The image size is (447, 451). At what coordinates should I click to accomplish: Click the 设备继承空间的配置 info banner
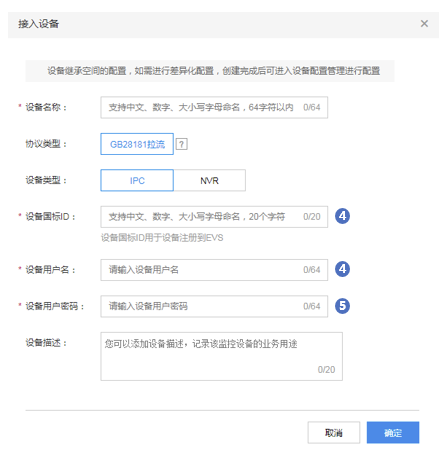(210, 71)
